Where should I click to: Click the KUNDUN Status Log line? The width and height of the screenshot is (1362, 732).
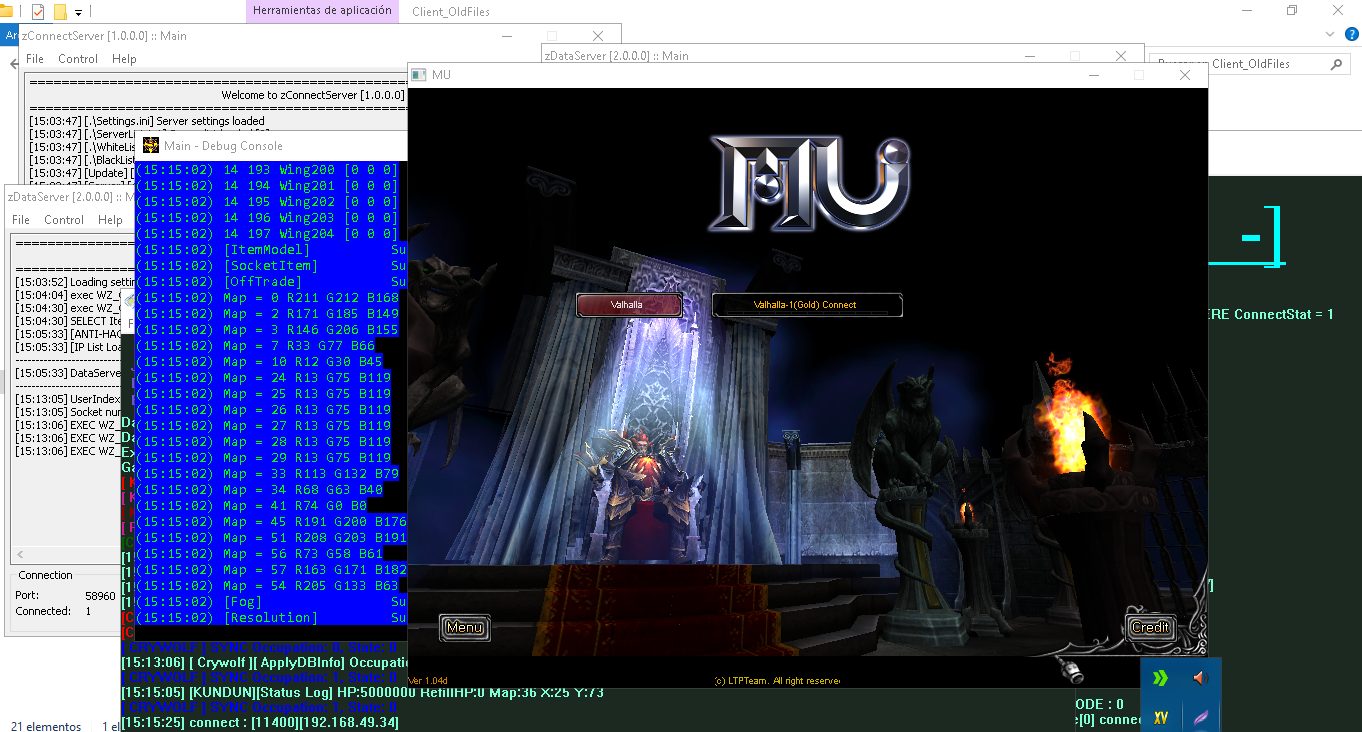362,692
